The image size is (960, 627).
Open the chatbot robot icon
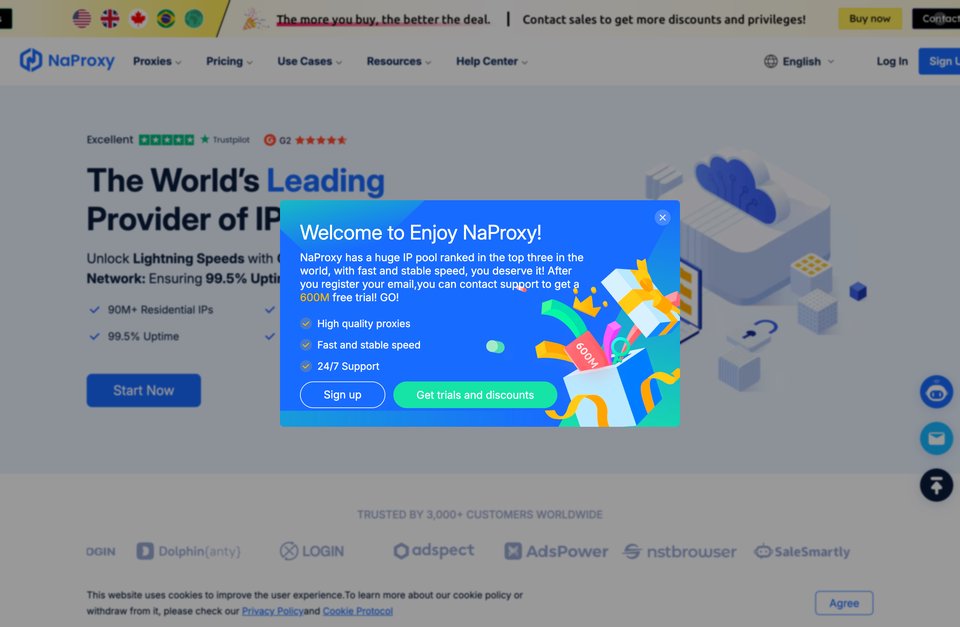[936, 392]
